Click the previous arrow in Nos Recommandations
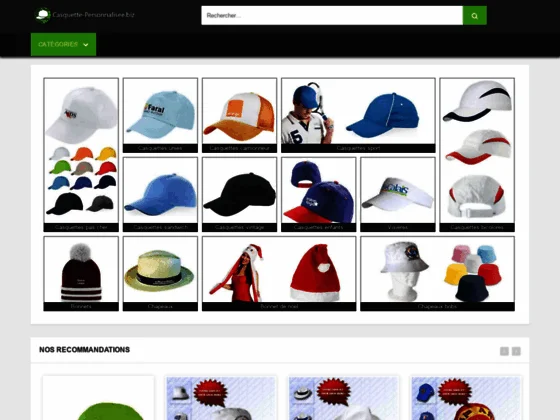The image size is (560, 420). point(504,351)
